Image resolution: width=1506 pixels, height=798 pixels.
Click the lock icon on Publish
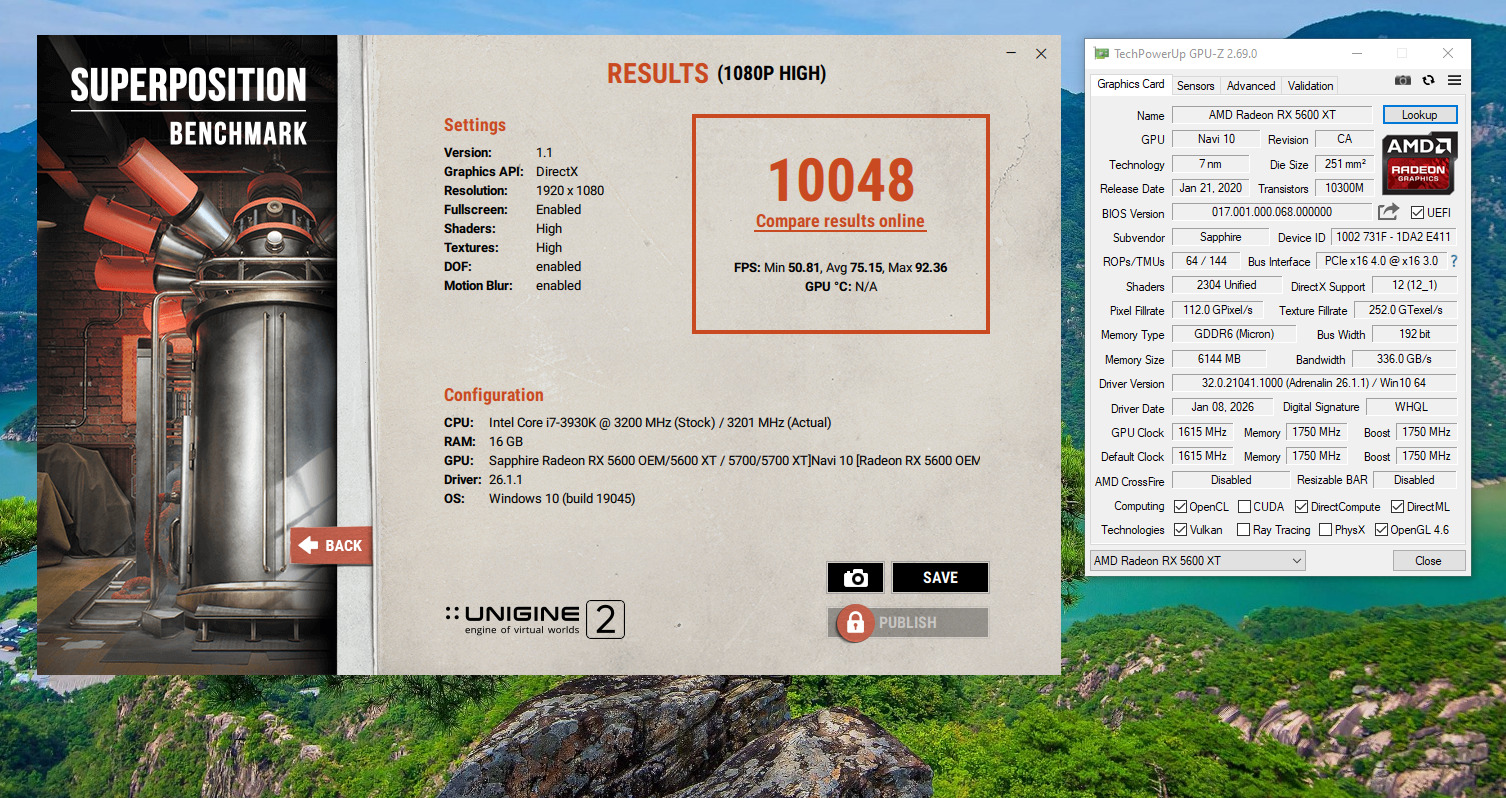(x=855, y=622)
